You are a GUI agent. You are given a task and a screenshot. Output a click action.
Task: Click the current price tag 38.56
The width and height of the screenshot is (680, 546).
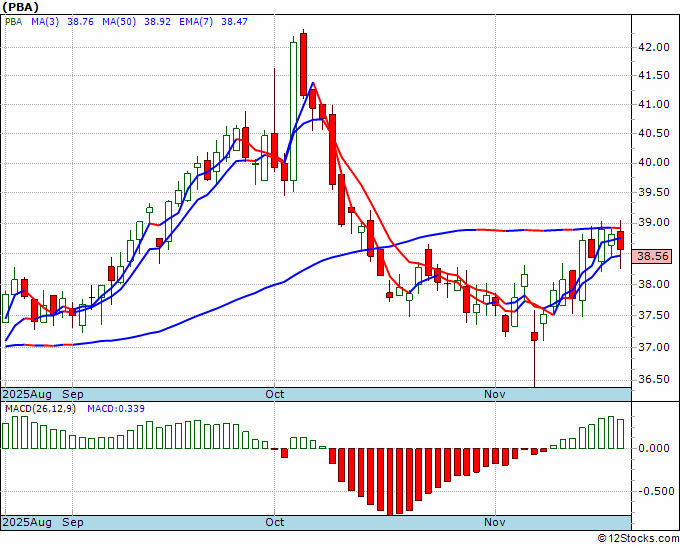tap(653, 256)
